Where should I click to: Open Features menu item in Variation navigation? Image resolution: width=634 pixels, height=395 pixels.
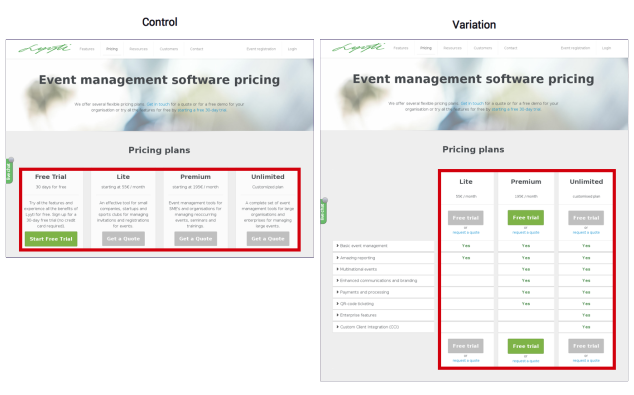coord(401,48)
